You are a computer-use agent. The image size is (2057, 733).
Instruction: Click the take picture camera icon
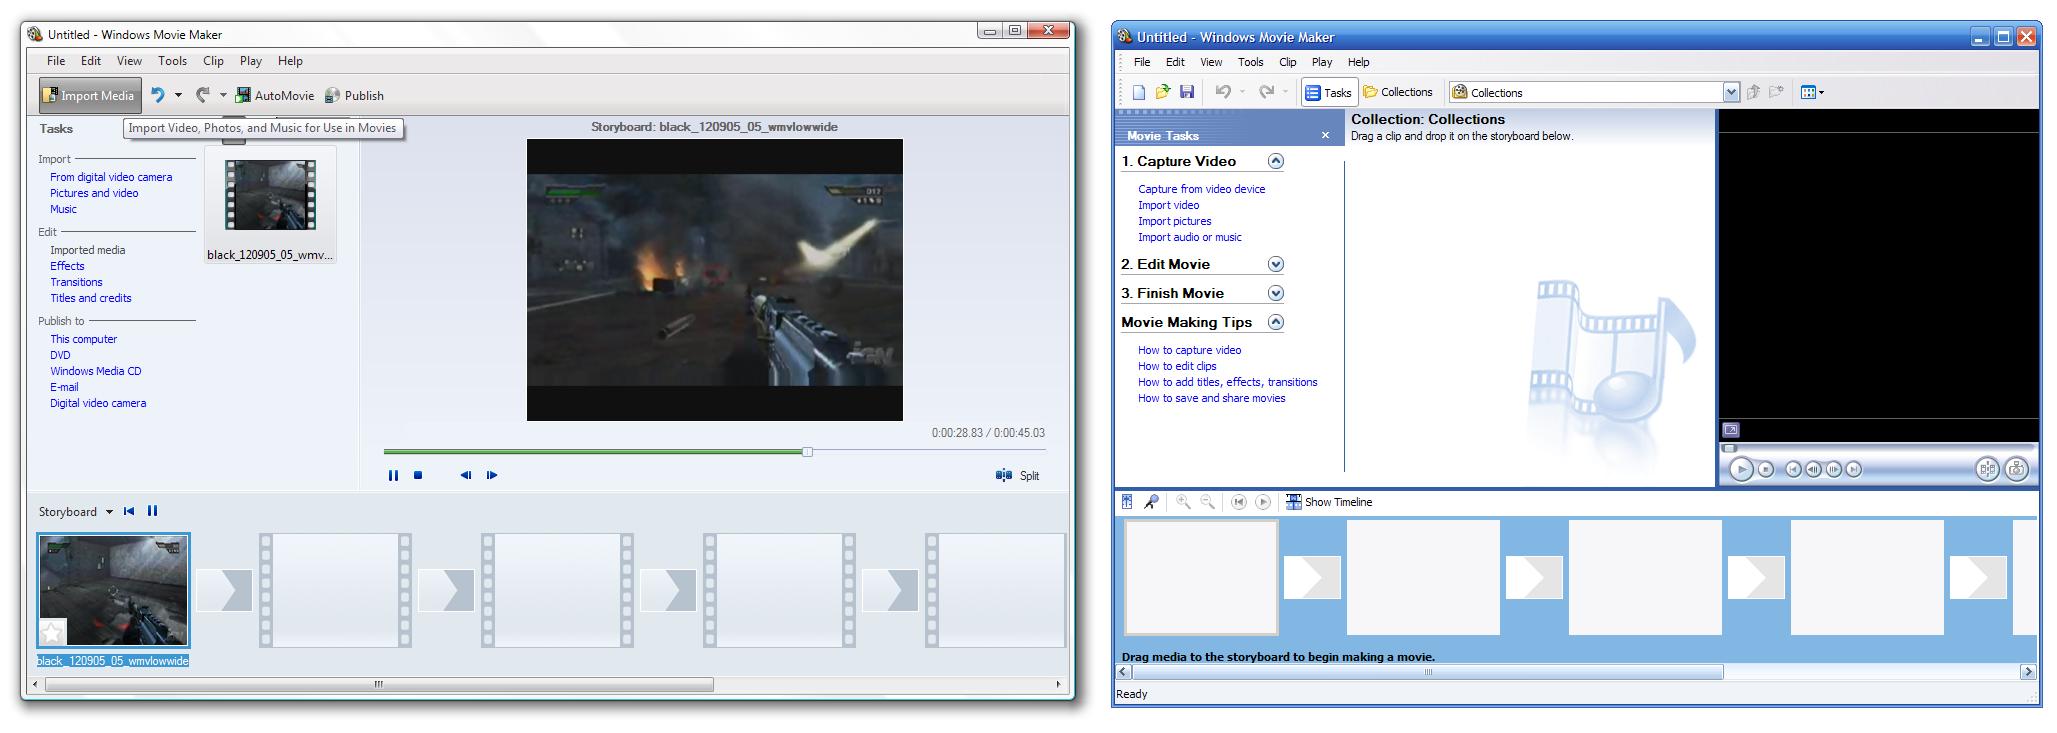2017,469
